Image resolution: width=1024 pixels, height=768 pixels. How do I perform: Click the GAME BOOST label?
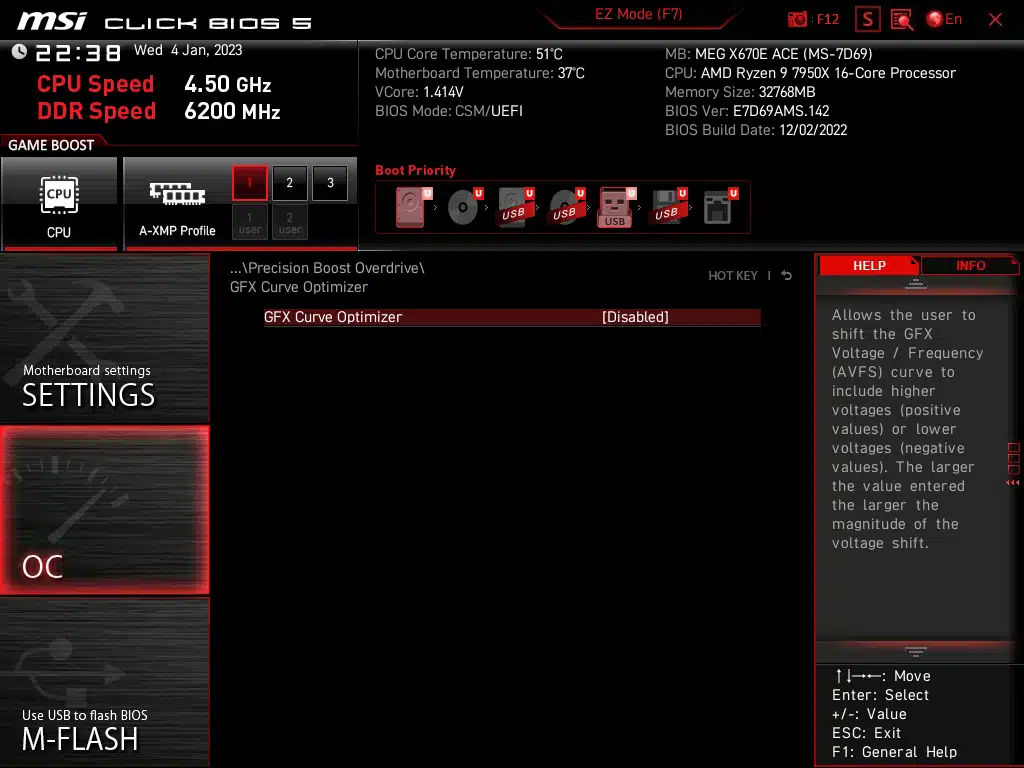51,145
